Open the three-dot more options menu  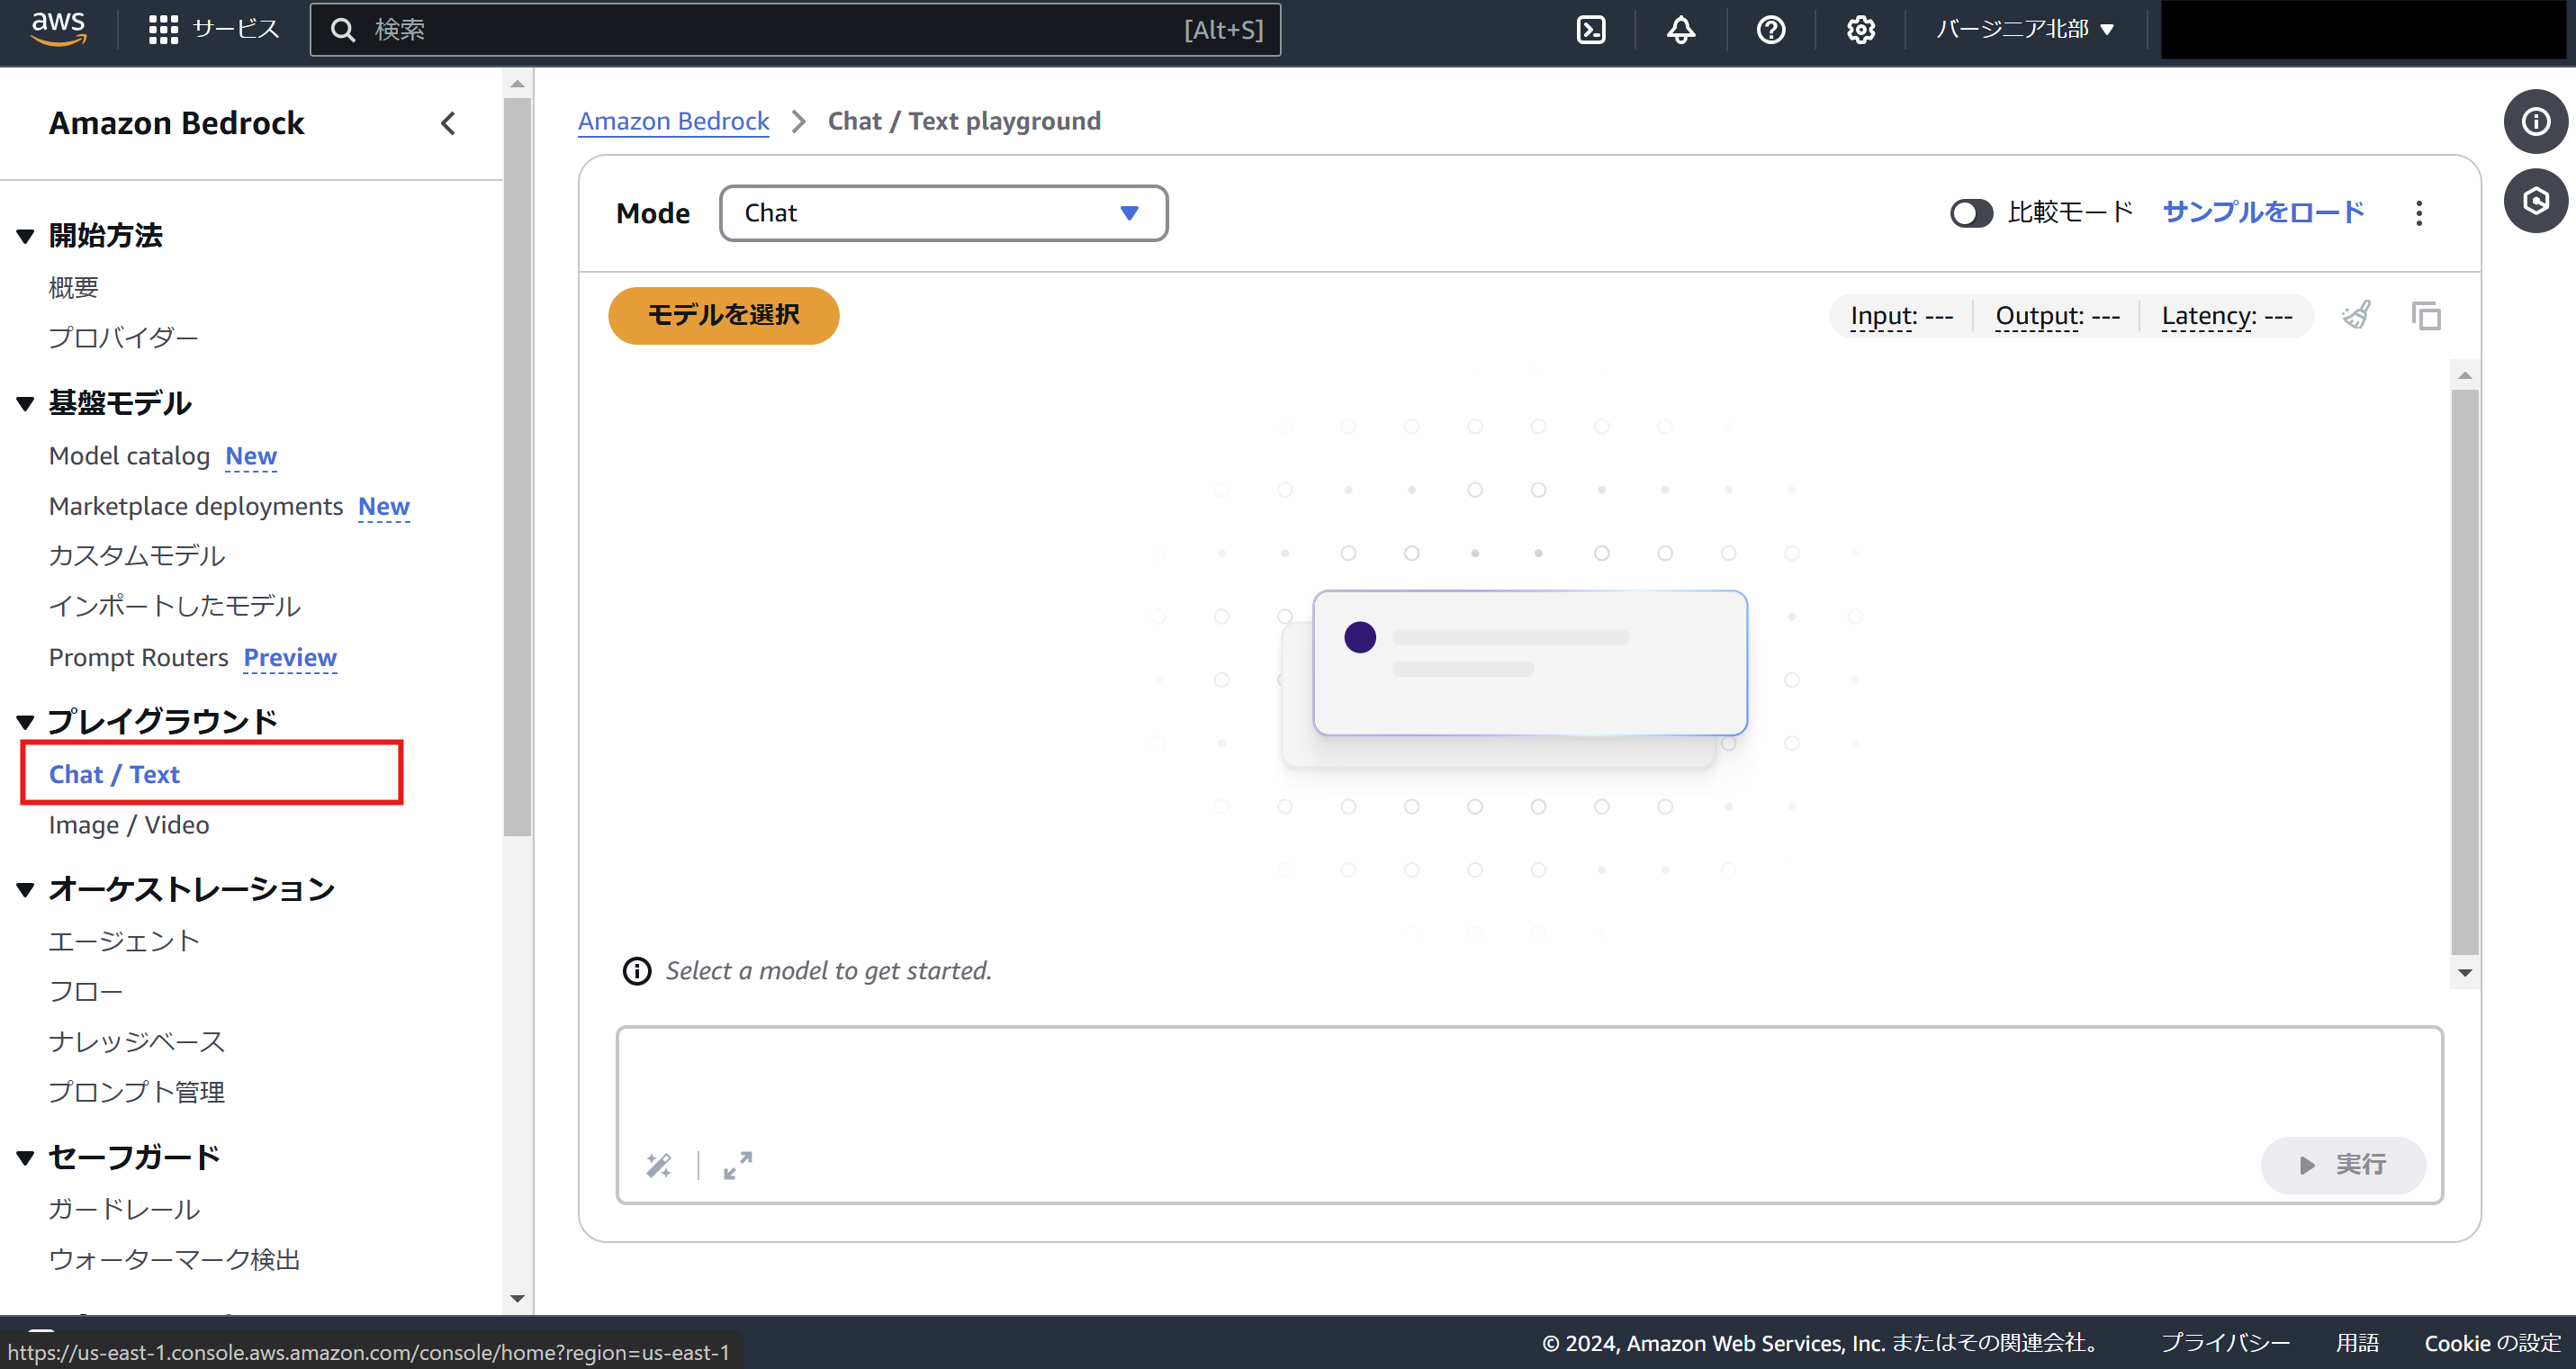2419,213
